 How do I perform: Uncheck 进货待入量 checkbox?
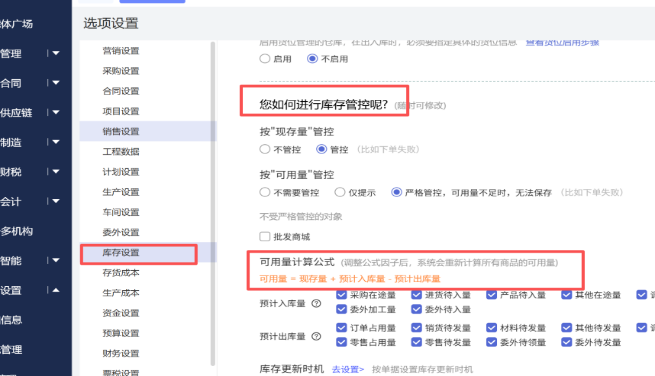(x=416, y=295)
